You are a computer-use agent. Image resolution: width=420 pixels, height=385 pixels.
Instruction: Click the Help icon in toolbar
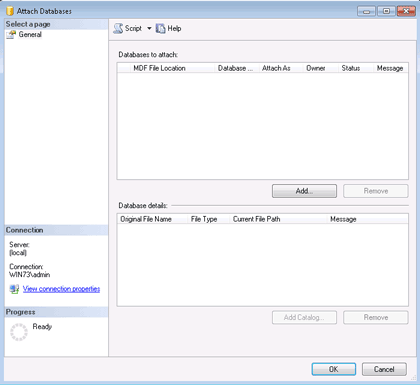[x=160, y=29]
